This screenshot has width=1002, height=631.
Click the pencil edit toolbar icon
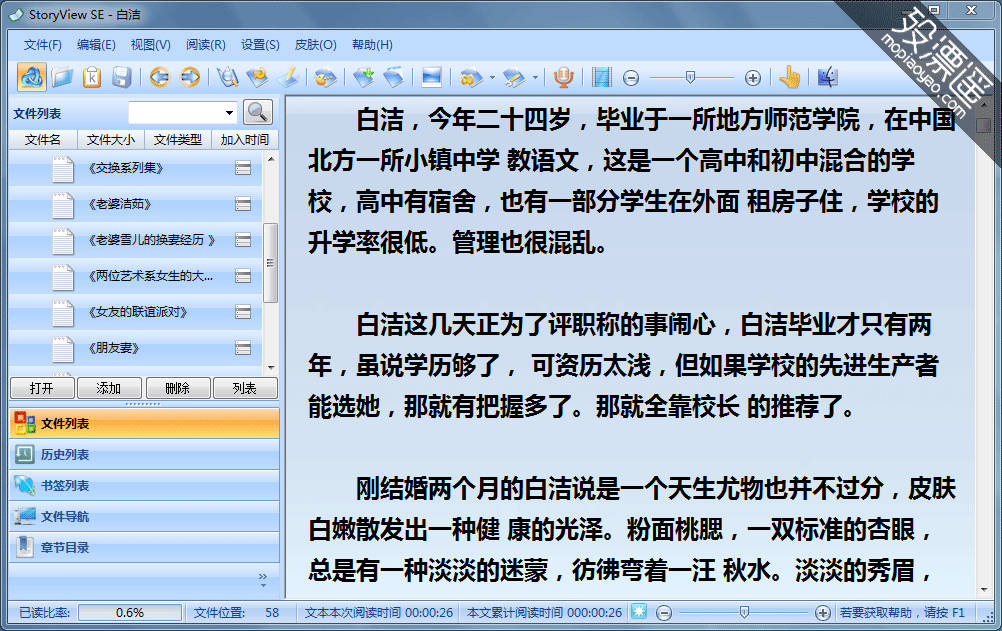click(x=288, y=77)
